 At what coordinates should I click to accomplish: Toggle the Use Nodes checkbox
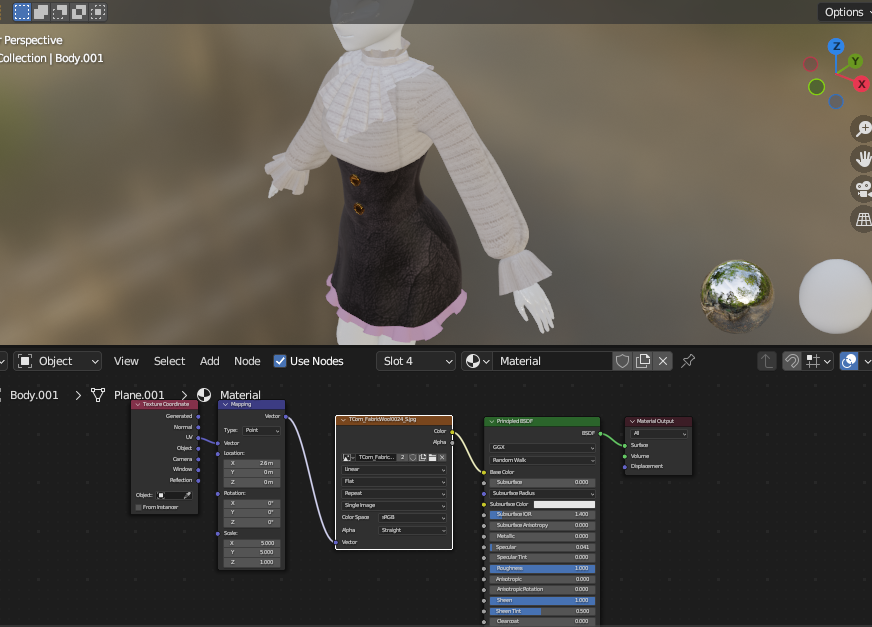pyautogui.click(x=280, y=361)
